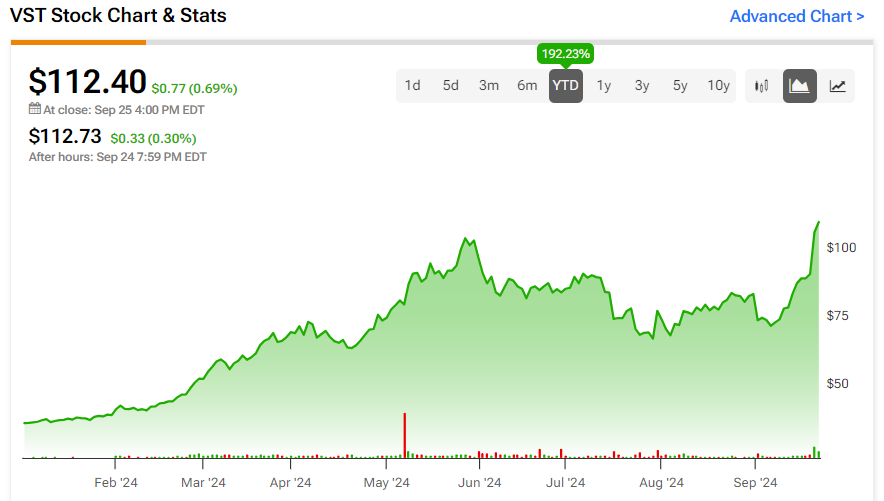Click the 192.23% YTD return badge
884x501 pixels.
click(x=565, y=54)
